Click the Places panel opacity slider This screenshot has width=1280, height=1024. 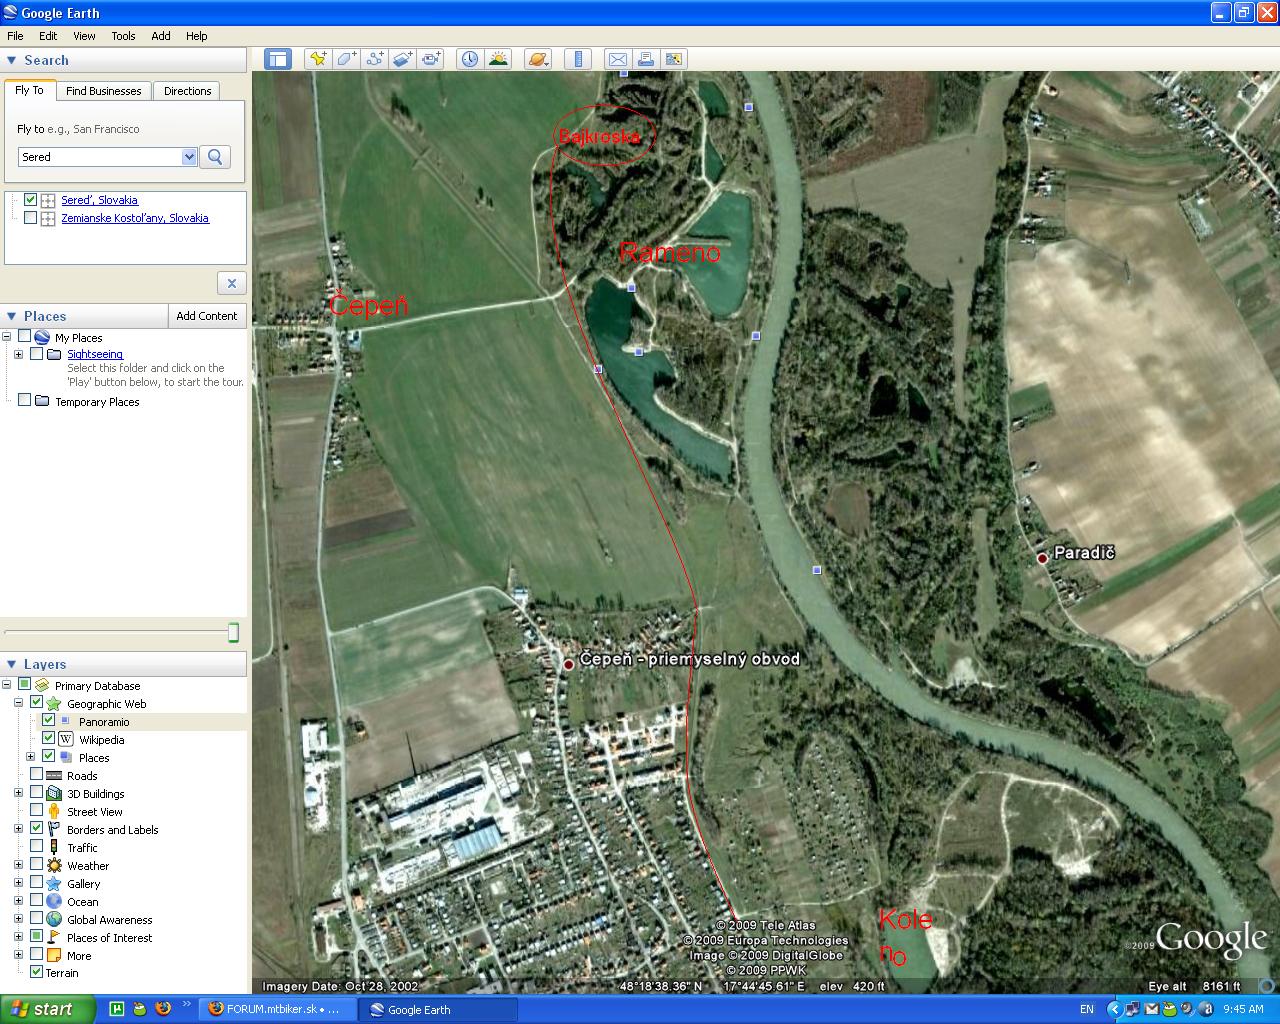click(233, 632)
